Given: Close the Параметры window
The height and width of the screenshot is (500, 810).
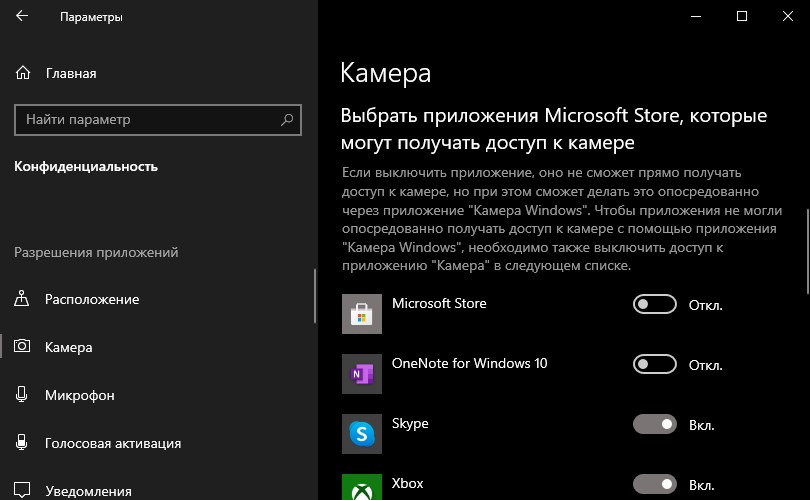Looking at the screenshot, I should coord(787,16).
